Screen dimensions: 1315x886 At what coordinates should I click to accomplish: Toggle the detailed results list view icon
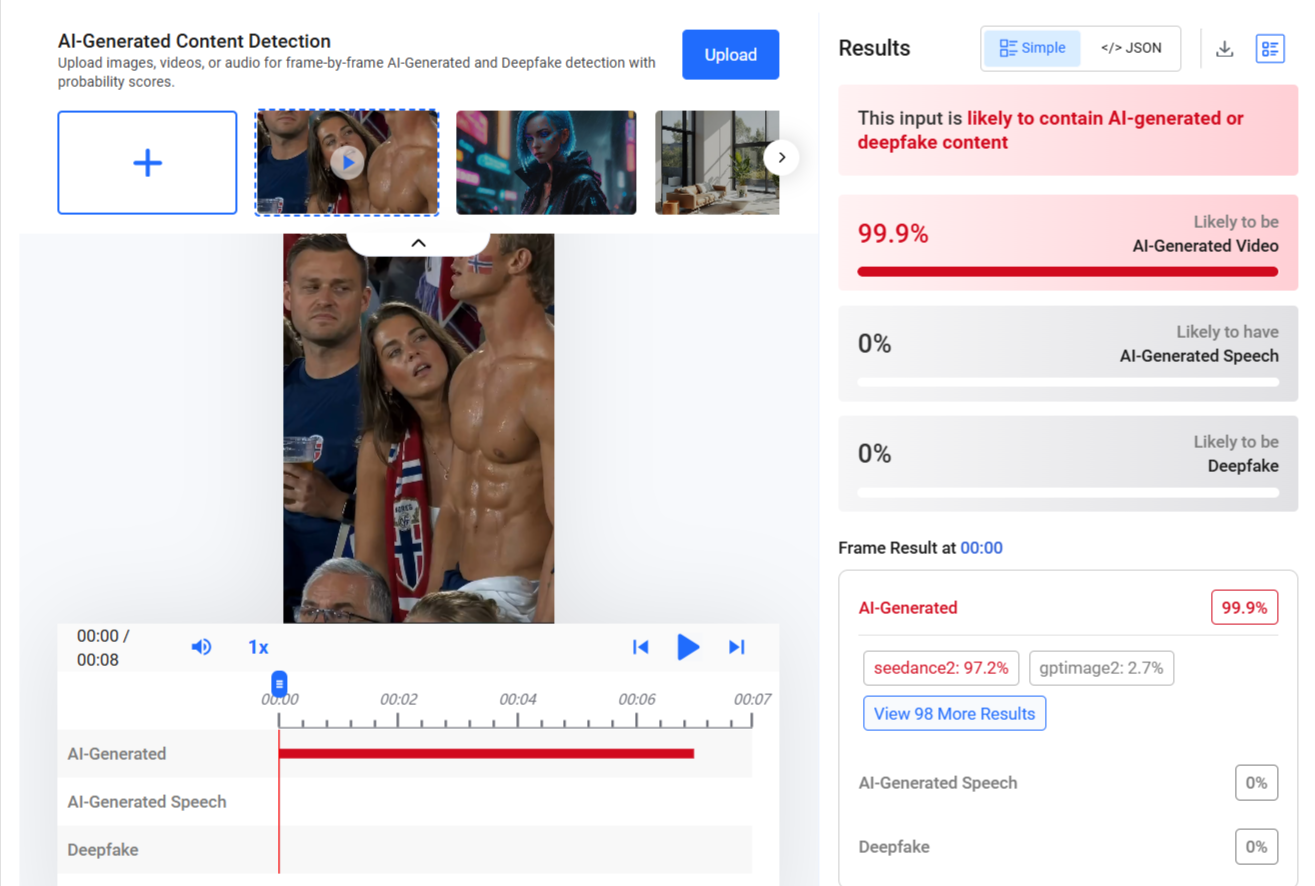[1270, 48]
